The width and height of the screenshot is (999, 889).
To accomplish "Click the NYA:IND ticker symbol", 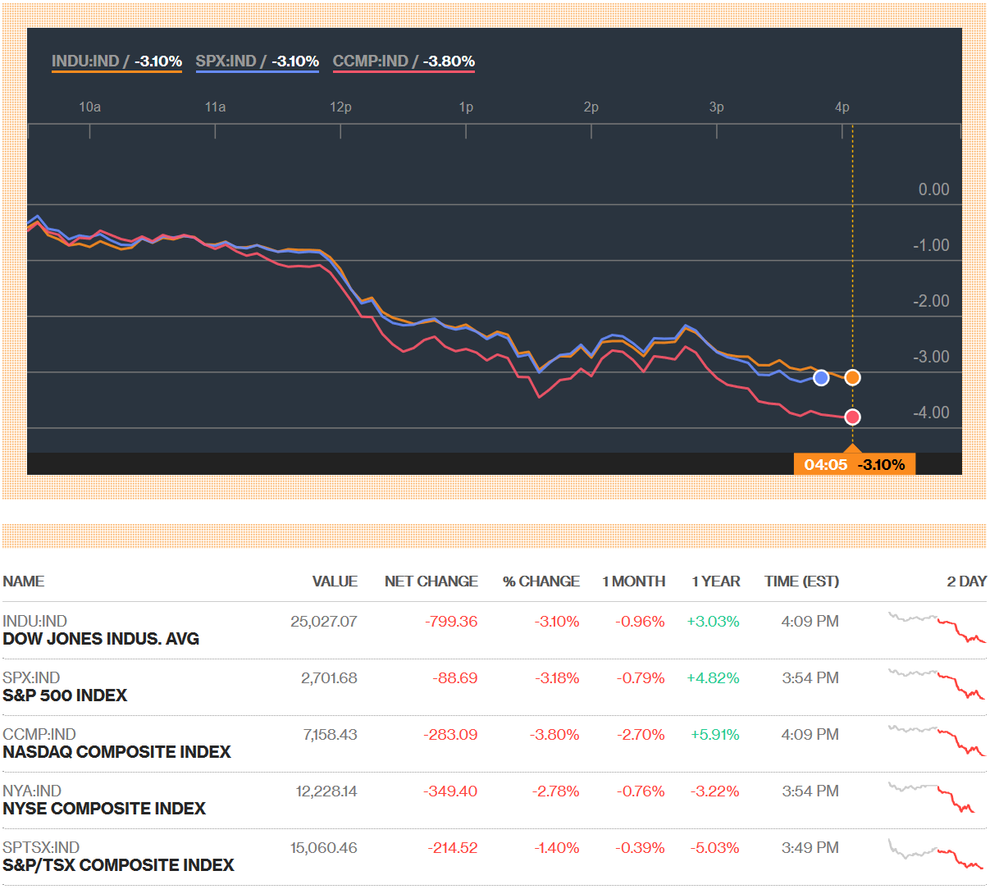I will 32,791.
